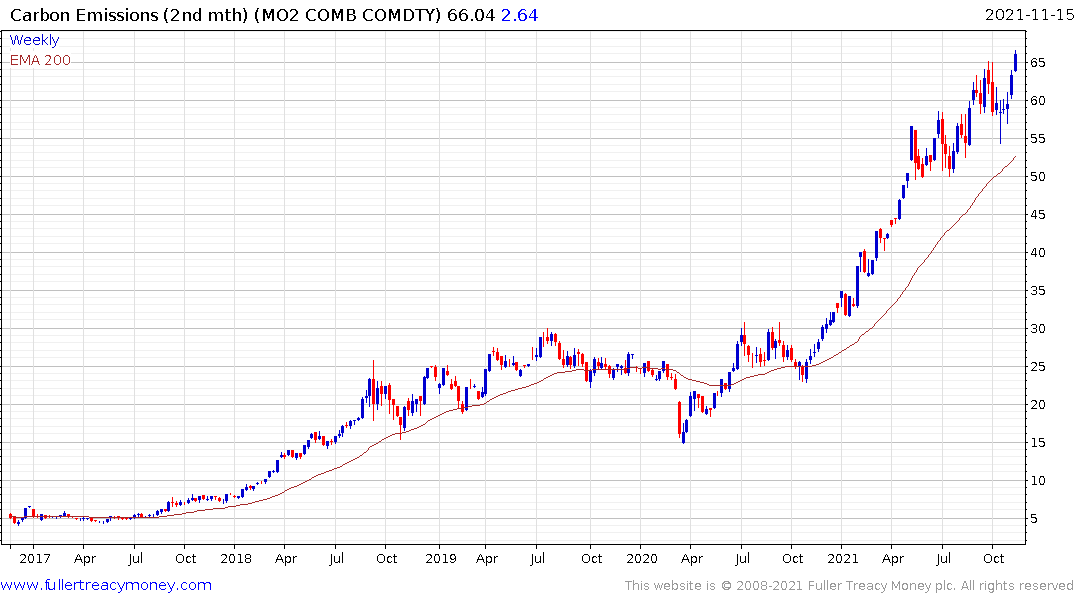
Task: Click the chart title 'Carbon Emissions (2nd mth)'
Action: 129,15
